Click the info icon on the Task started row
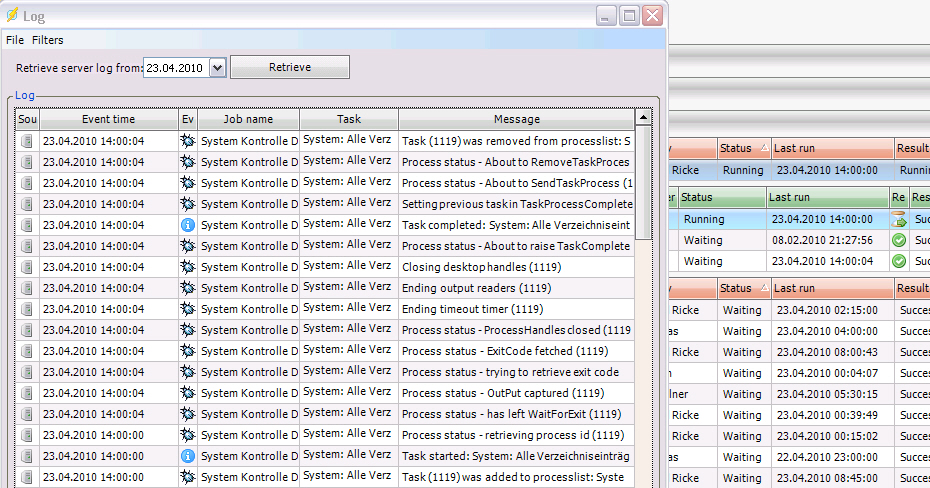Screen dimensions: 930x488 tap(187, 456)
